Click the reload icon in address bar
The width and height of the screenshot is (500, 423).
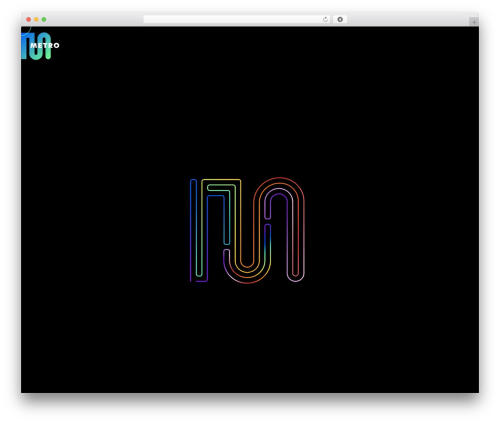[x=325, y=19]
